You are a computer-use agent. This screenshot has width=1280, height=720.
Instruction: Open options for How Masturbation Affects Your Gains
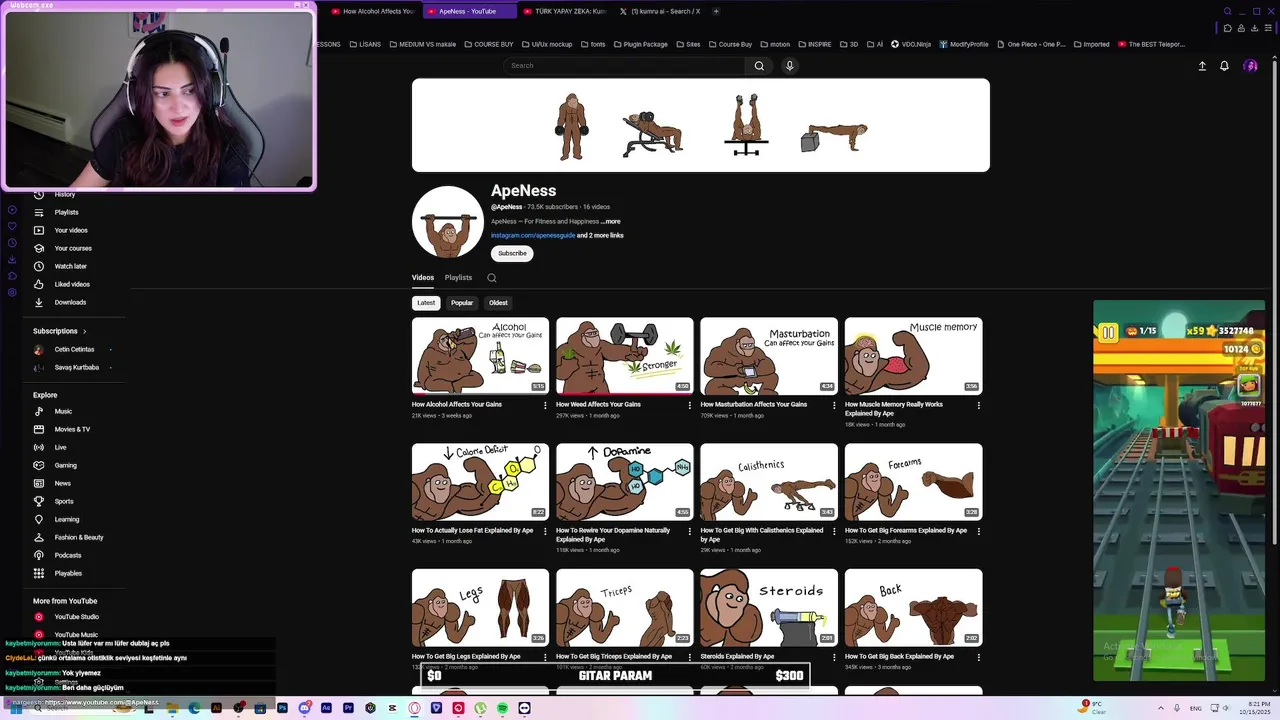point(833,405)
